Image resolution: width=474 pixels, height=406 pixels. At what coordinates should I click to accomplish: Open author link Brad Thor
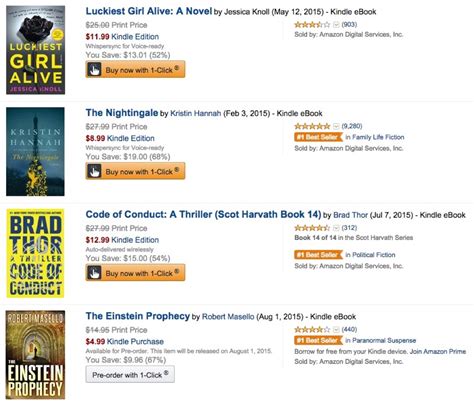point(350,215)
